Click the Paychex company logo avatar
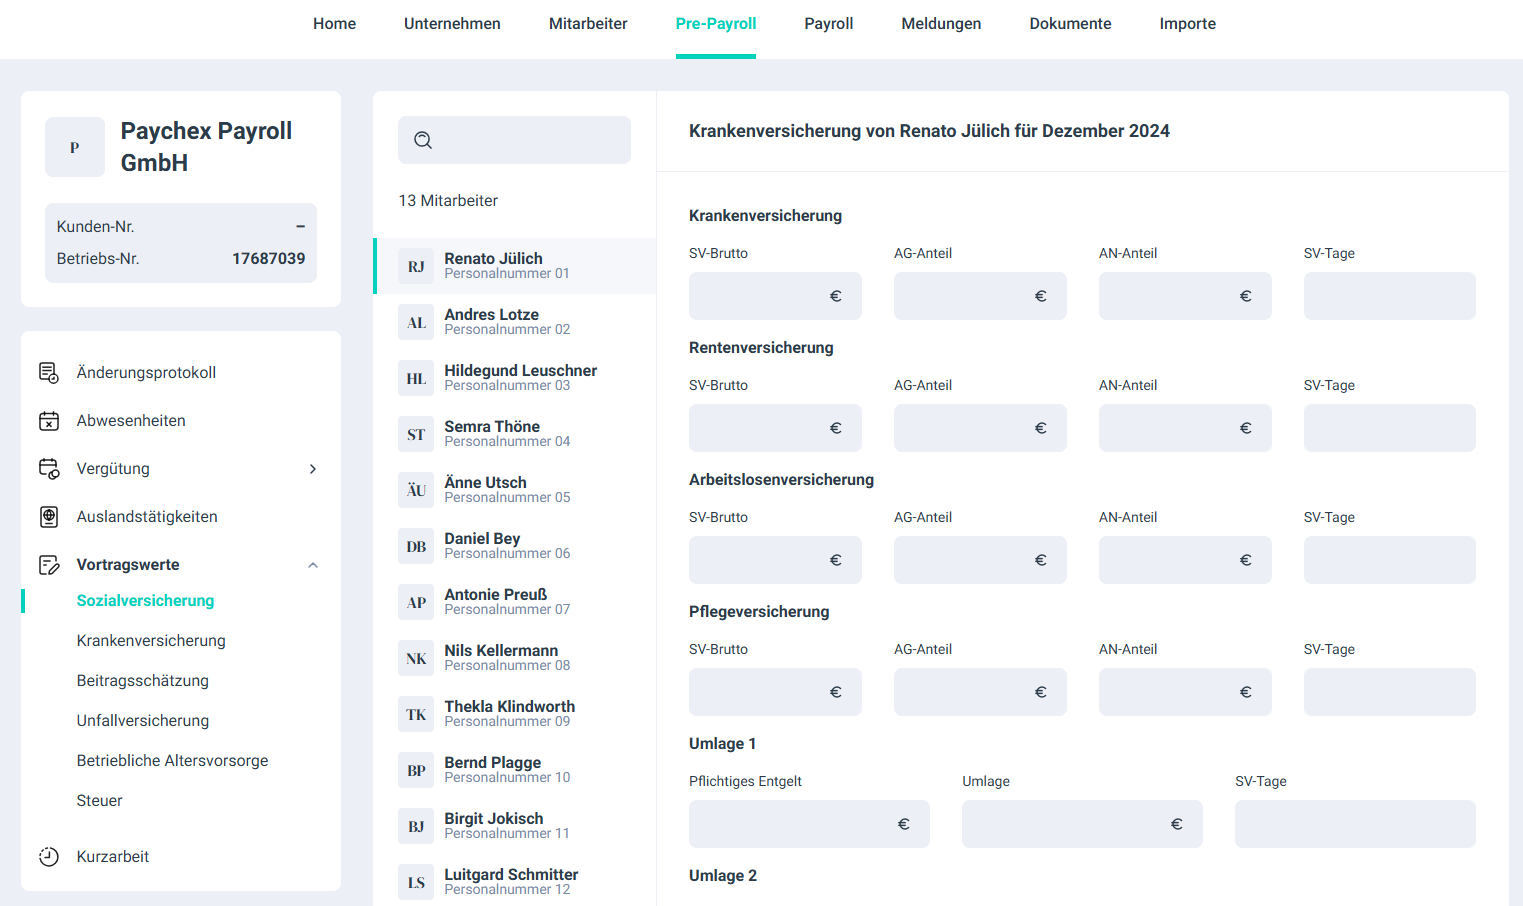Screen dimensions: 1523x906 75,147
